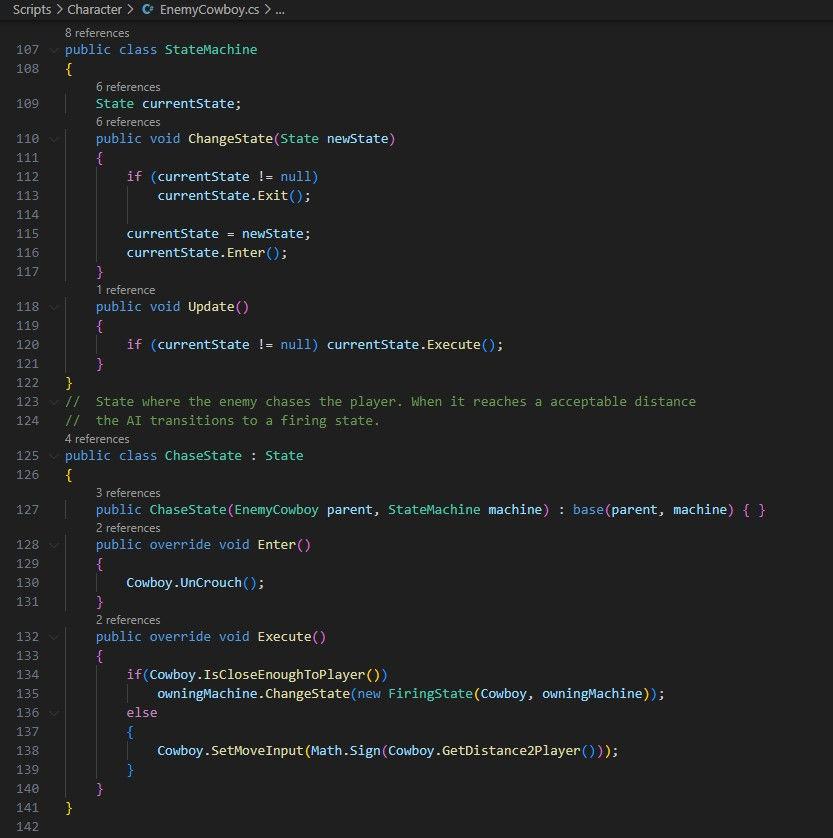Collapse the ChaseState class at line 125

click(54, 456)
